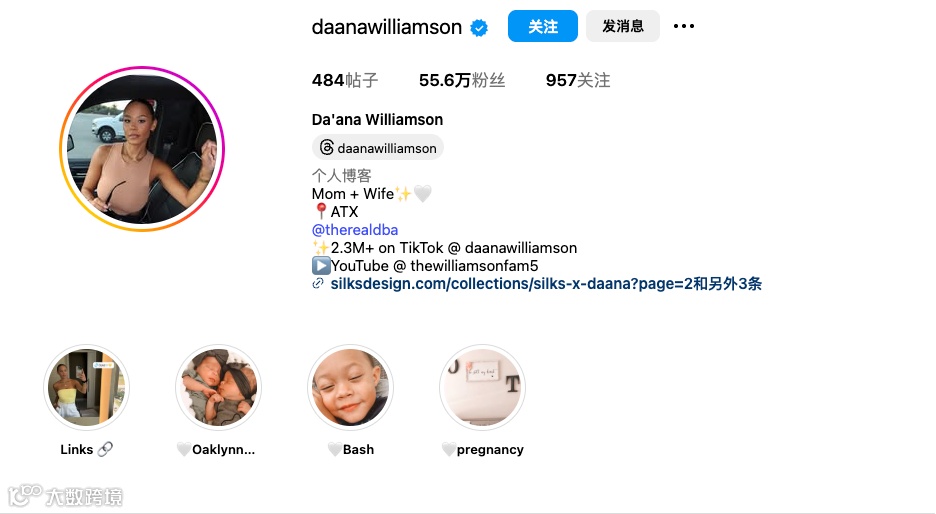The image size is (936, 514).
Task: Click the link chain icon beside silksdesign URL
Action: point(318,284)
